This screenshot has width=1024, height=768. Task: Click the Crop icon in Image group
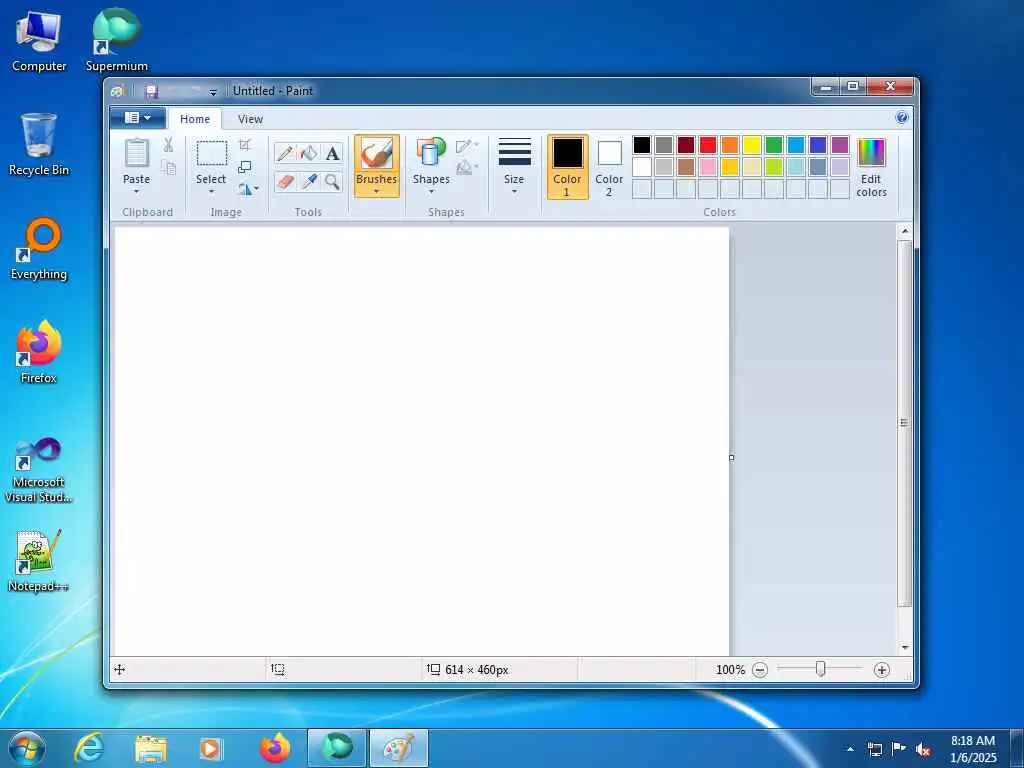point(245,145)
